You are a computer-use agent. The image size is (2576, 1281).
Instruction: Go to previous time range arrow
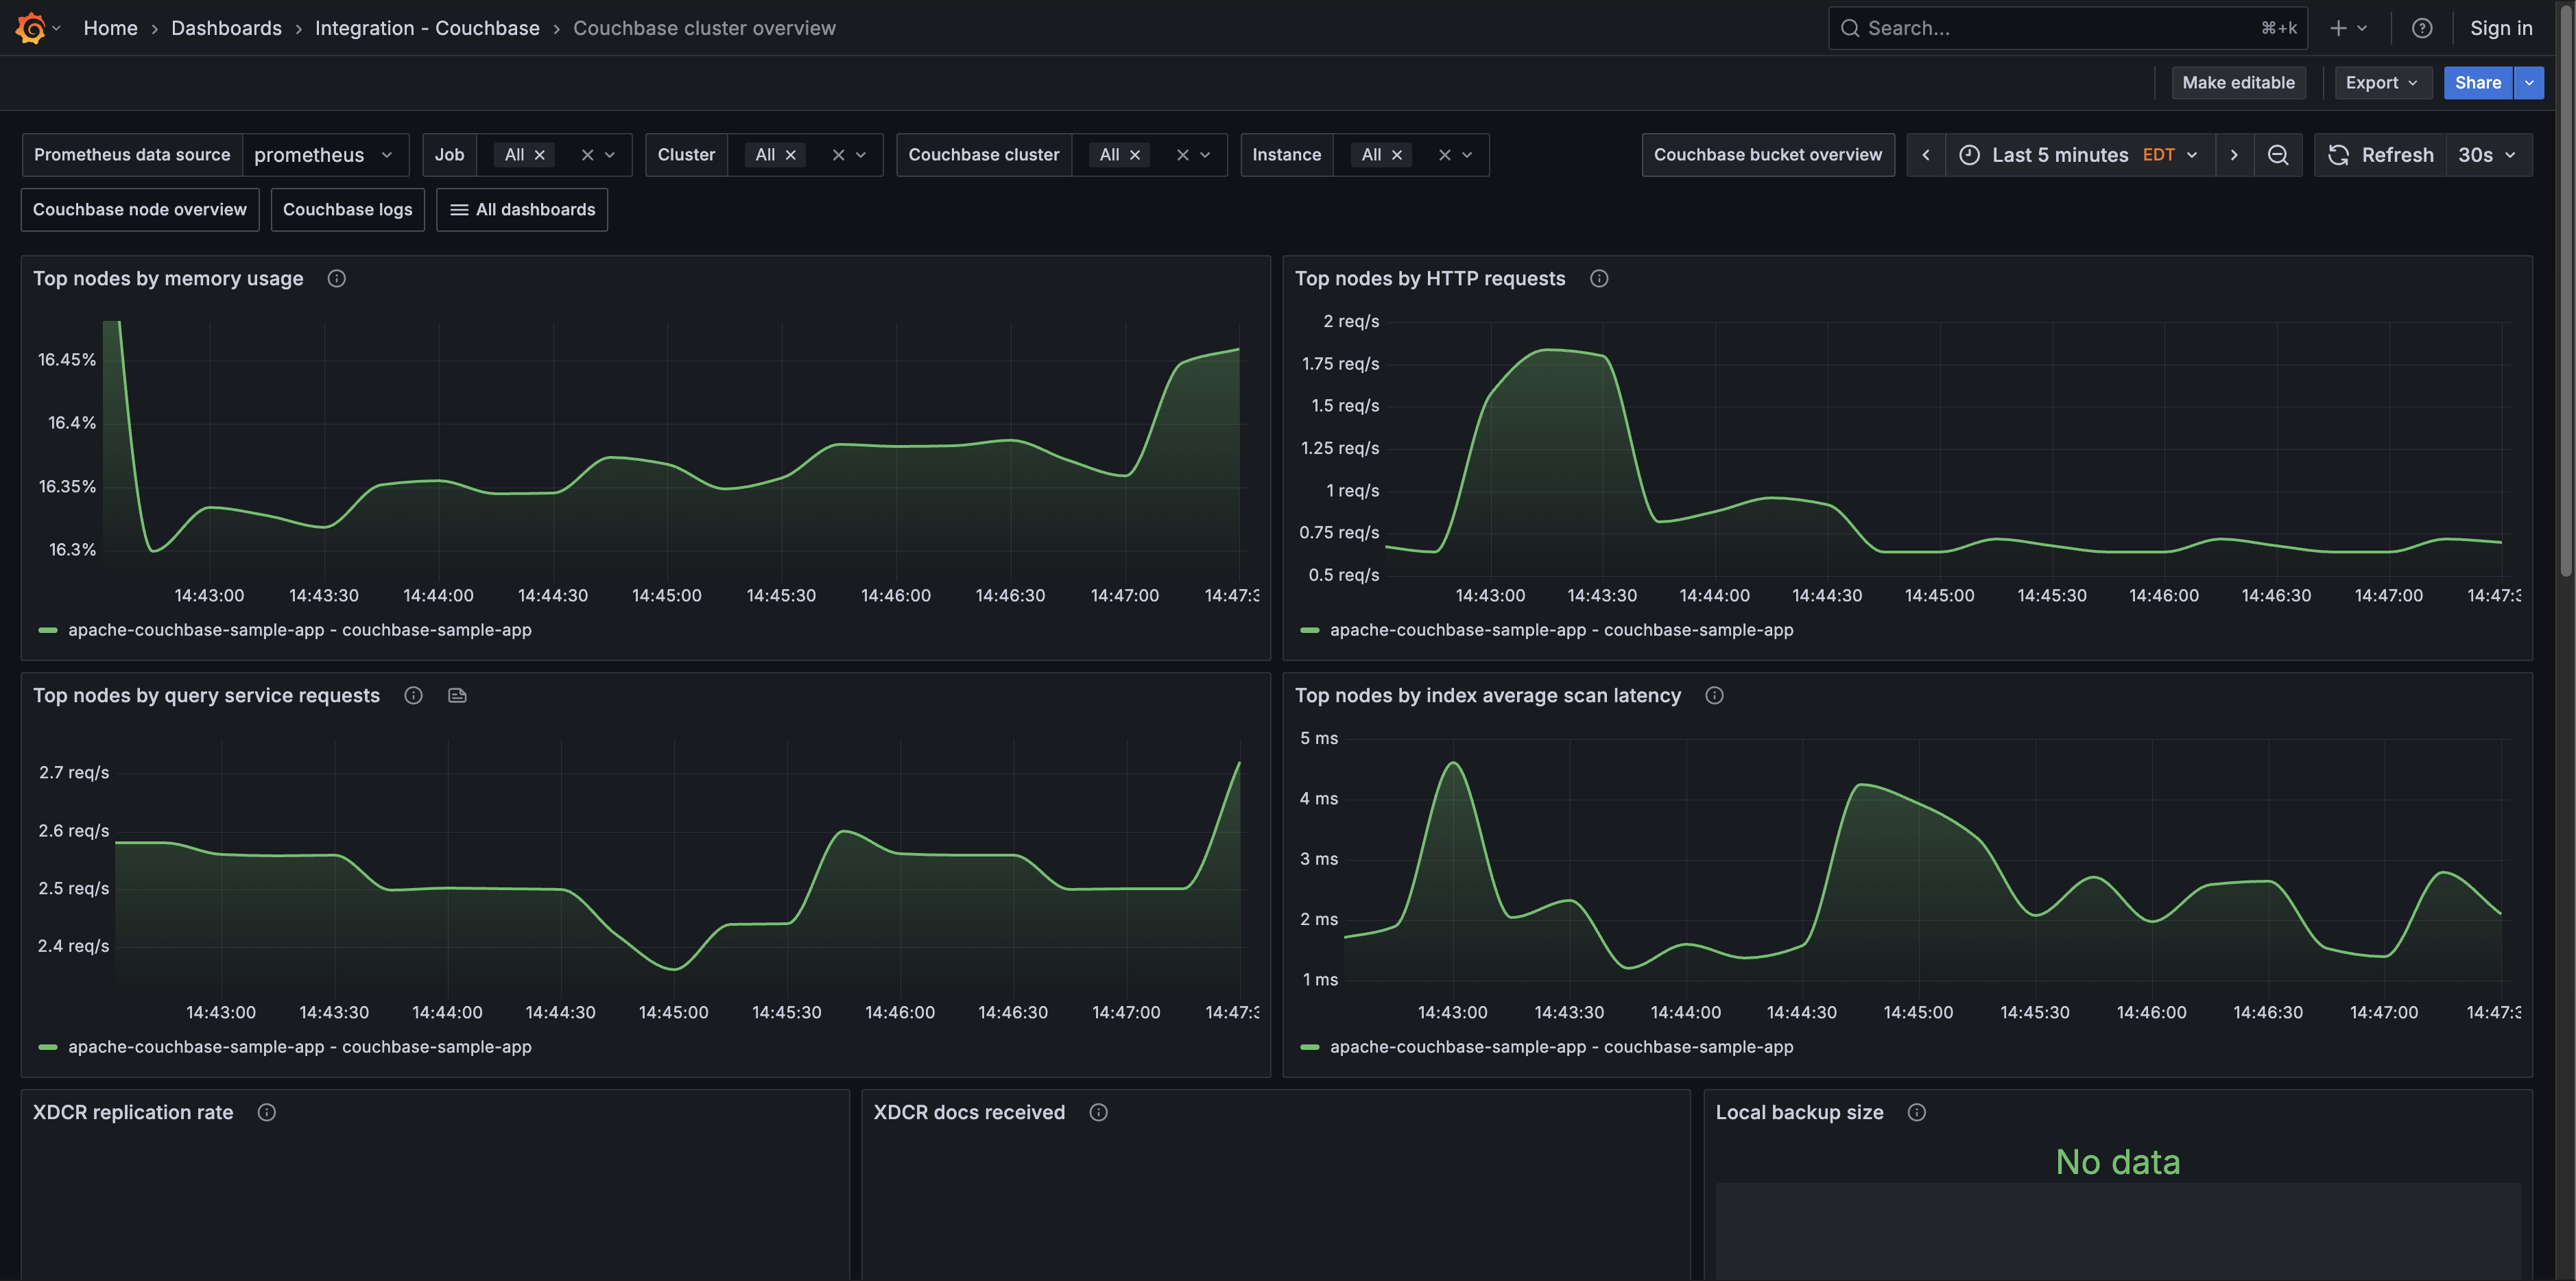point(1925,155)
